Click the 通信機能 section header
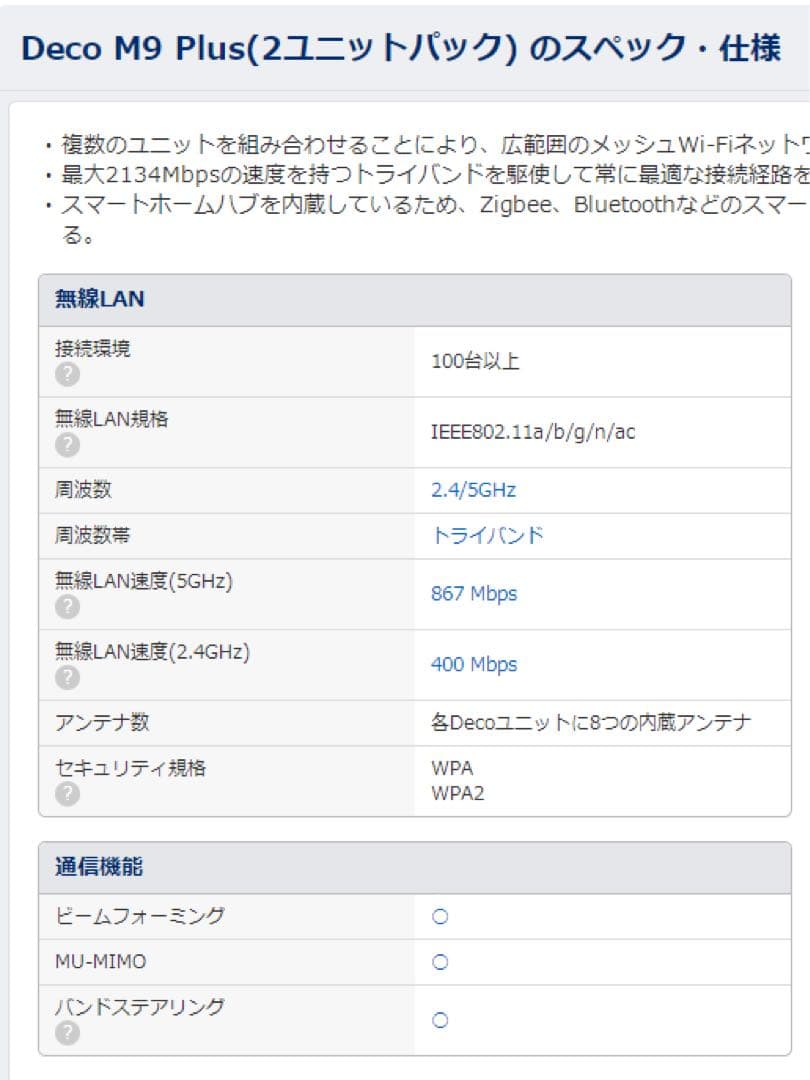The image size is (810, 1080). click(415, 867)
